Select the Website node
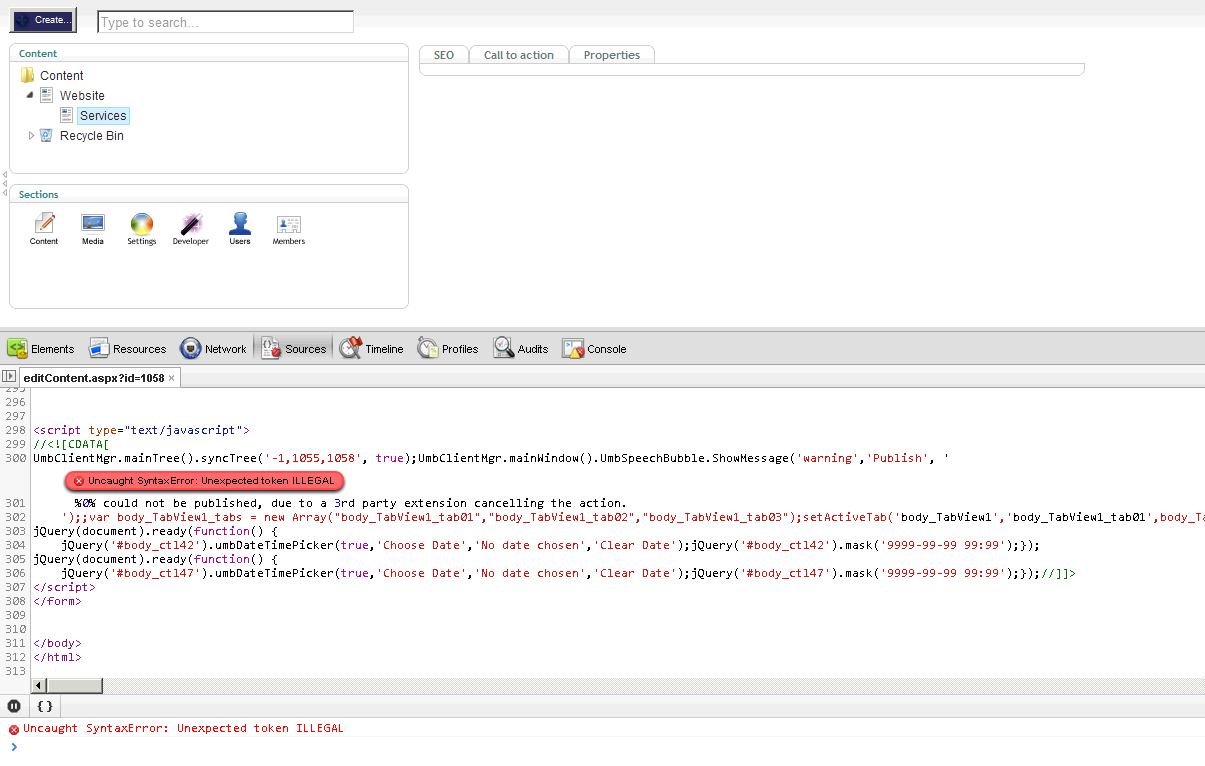This screenshot has width=1205, height=766. point(82,96)
